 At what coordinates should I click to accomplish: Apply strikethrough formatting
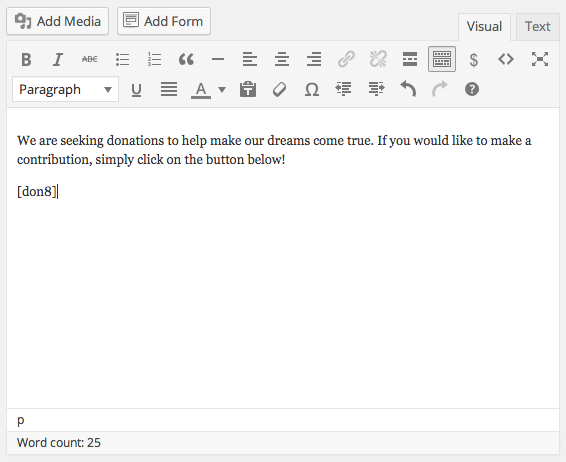[x=90, y=59]
